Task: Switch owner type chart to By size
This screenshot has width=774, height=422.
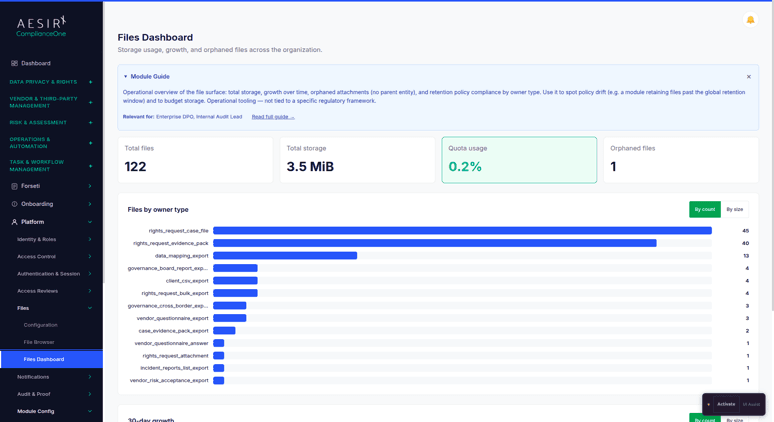Action: [735, 209]
